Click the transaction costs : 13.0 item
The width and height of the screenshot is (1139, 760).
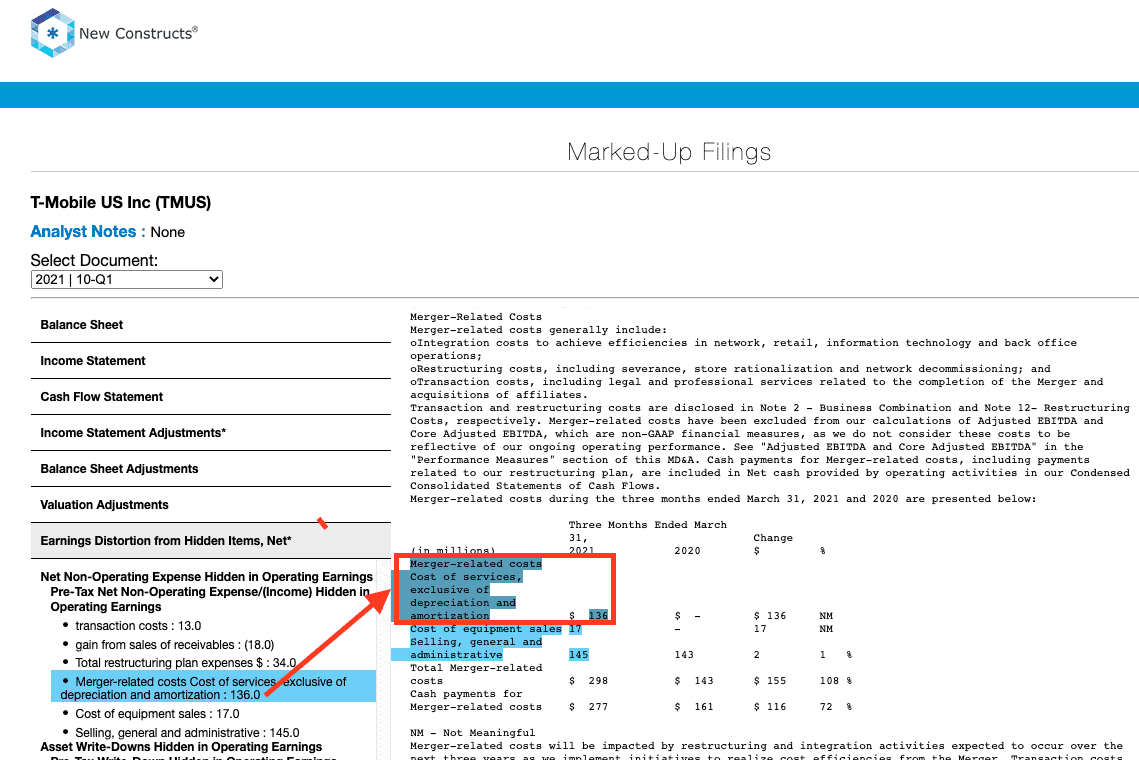tap(138, 626)
